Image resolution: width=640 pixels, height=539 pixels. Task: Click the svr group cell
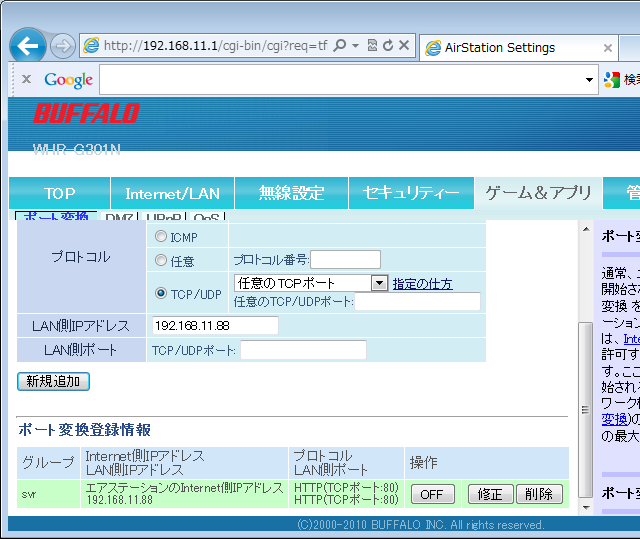[x=49, y=494]
